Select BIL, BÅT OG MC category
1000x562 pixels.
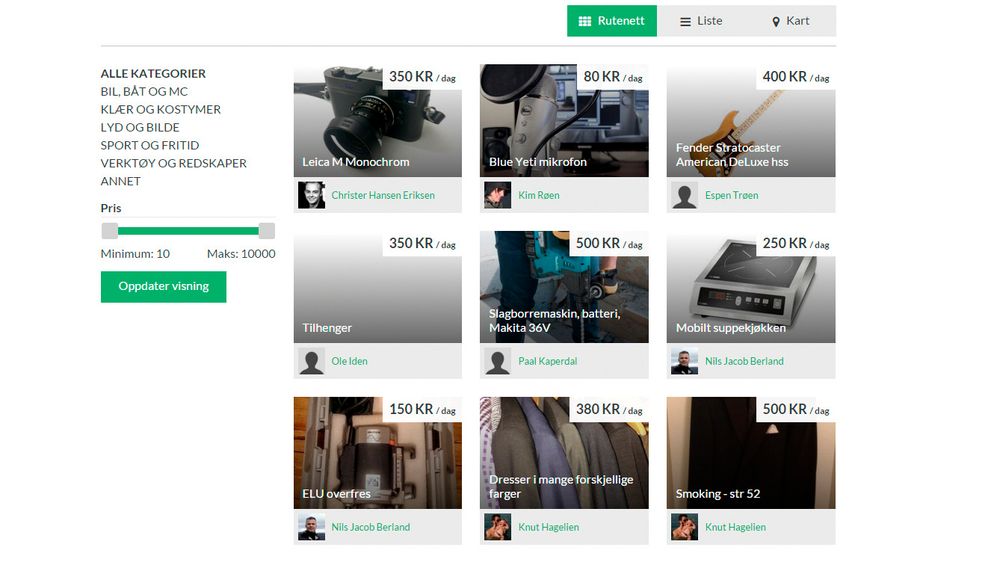click(x=144, y=91)
